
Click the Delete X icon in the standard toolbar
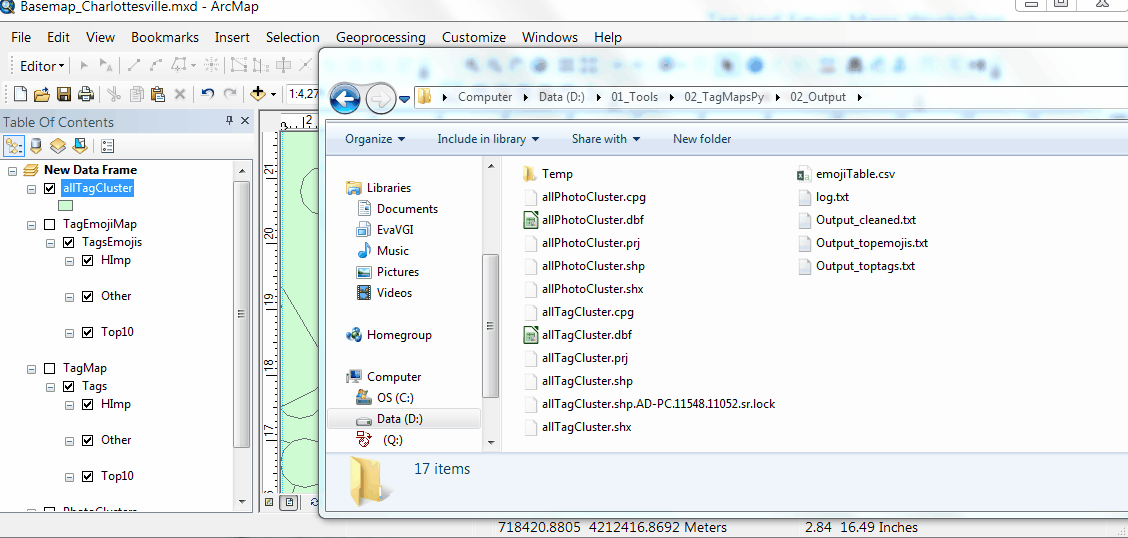click(x=181, y=94)
